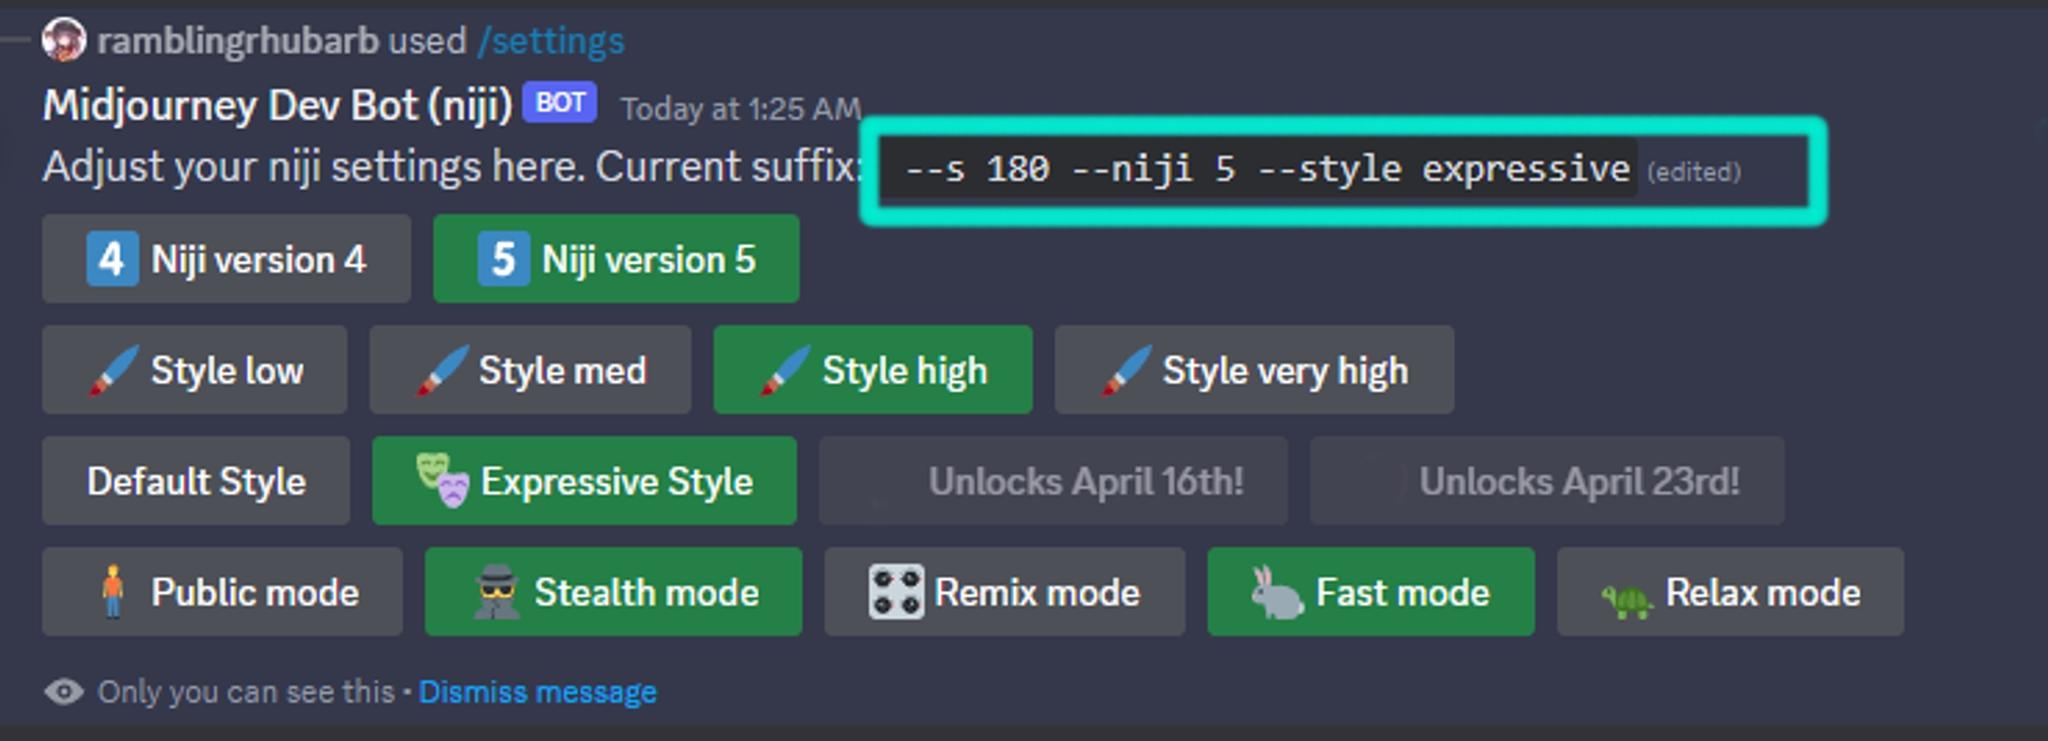Enable Remix mode
Viewport: 2048px width, 741px height.
(1004, 592)
